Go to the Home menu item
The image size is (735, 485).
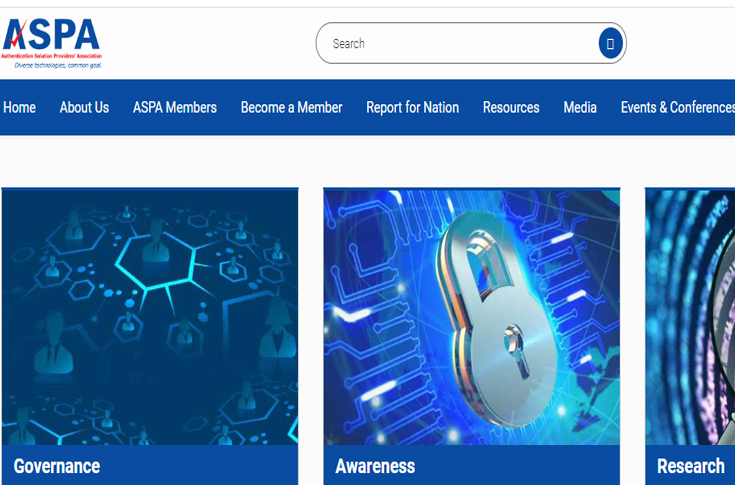click(19, 107)
